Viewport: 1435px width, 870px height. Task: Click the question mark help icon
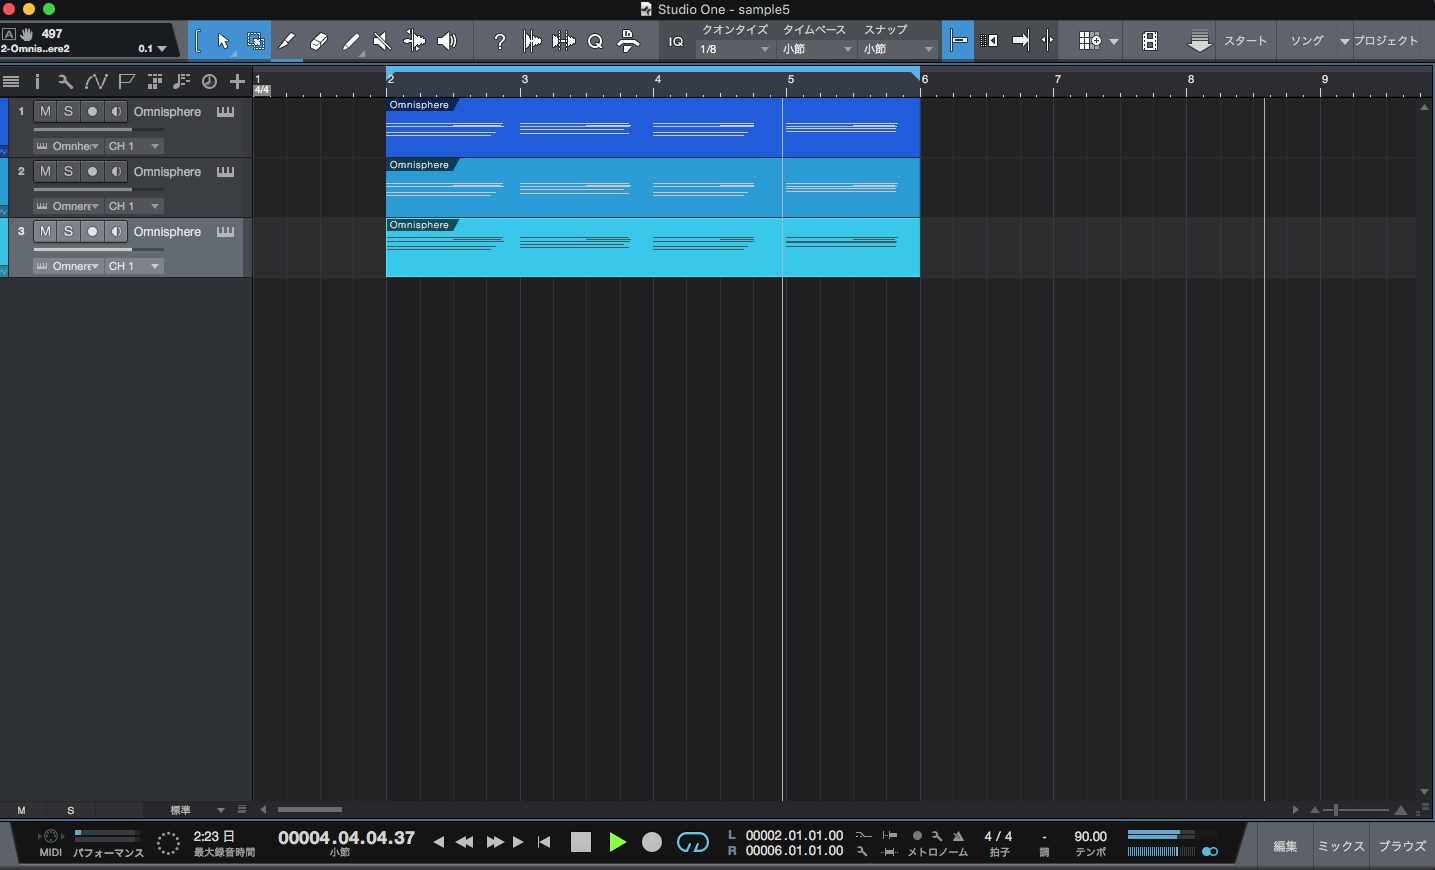pyautogui.click(x=500, y=41)
